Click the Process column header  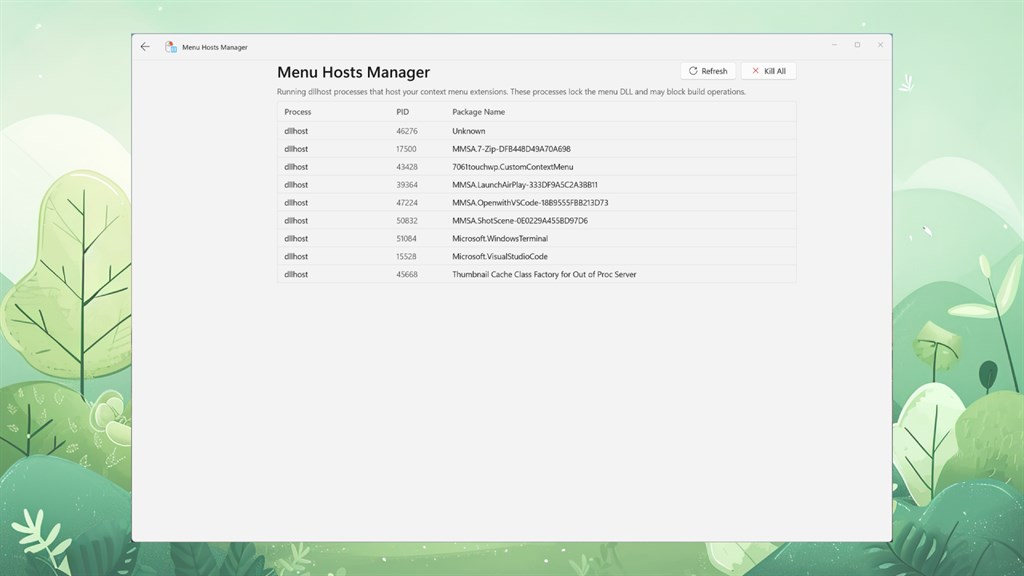298,112
